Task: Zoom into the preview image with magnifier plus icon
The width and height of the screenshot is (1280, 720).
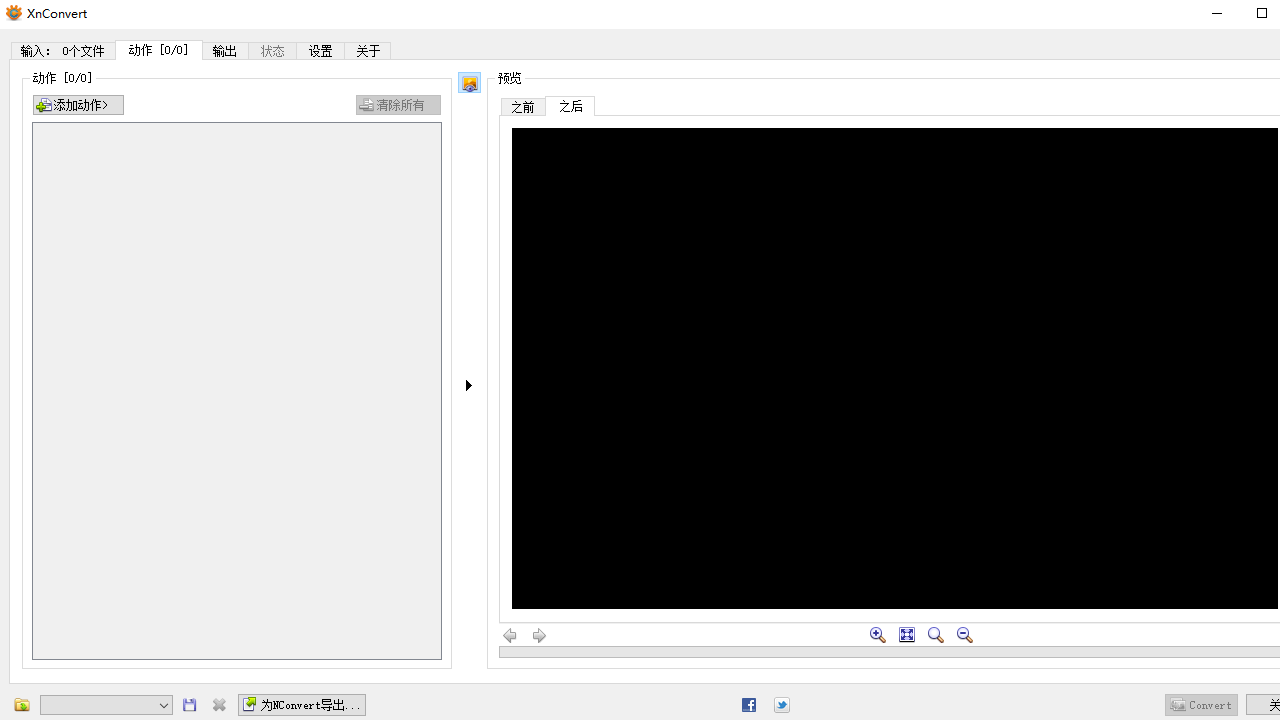Action: [x=877, y=634]
